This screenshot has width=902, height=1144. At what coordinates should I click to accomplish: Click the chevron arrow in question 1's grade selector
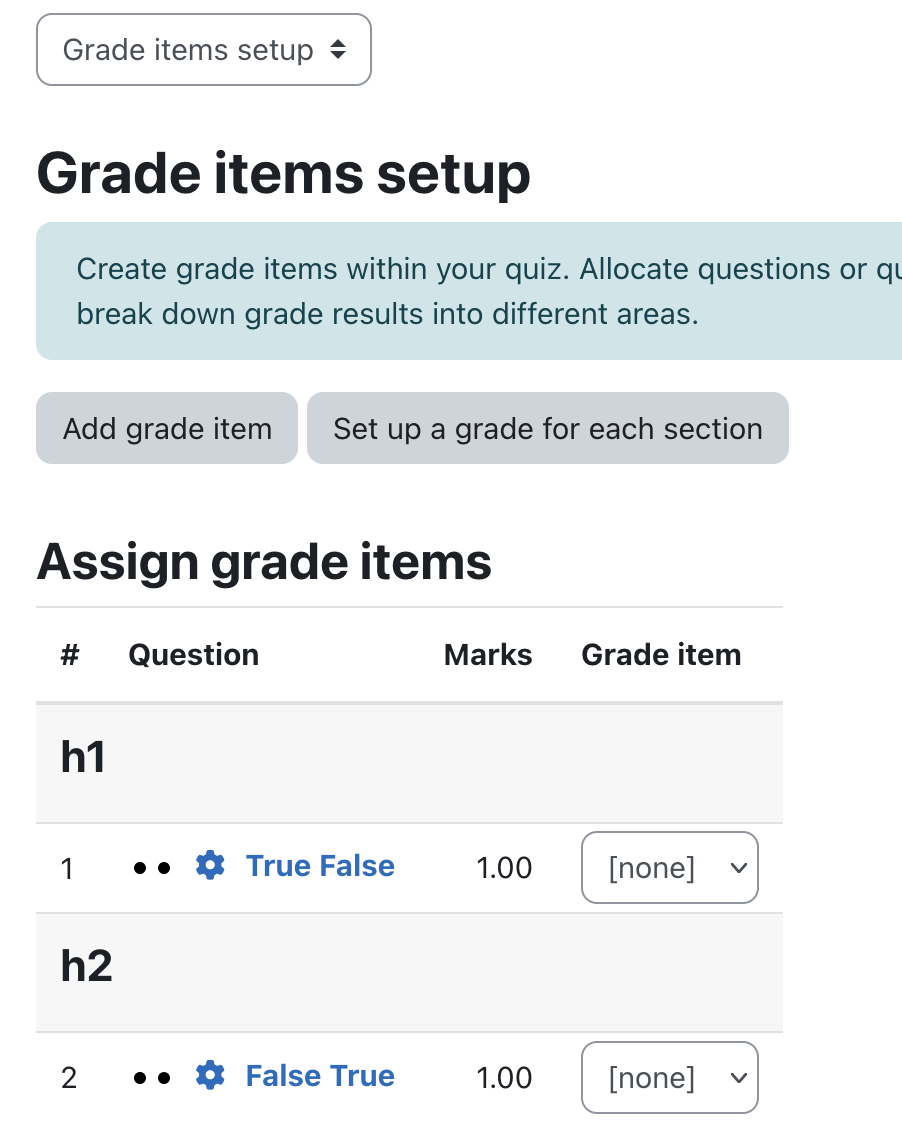click(x=739, y=868)
